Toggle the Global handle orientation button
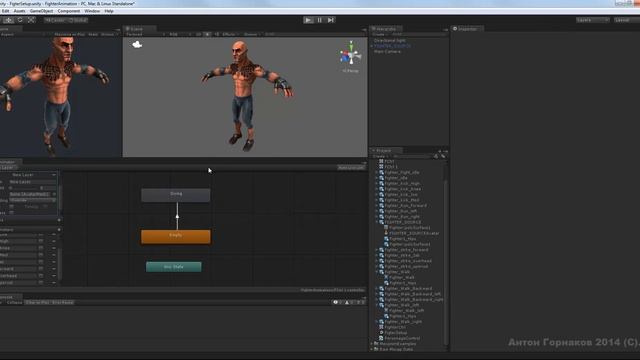Screen dimensions: 640x360 (x=78, y=20)
